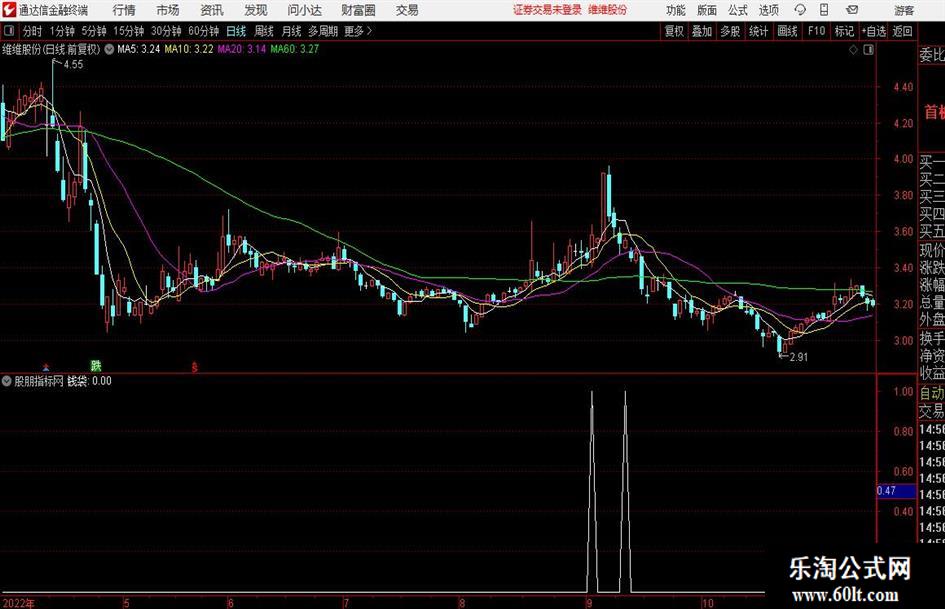
Task: Click the 返回 back button
Action: click(x=903, y=31)
